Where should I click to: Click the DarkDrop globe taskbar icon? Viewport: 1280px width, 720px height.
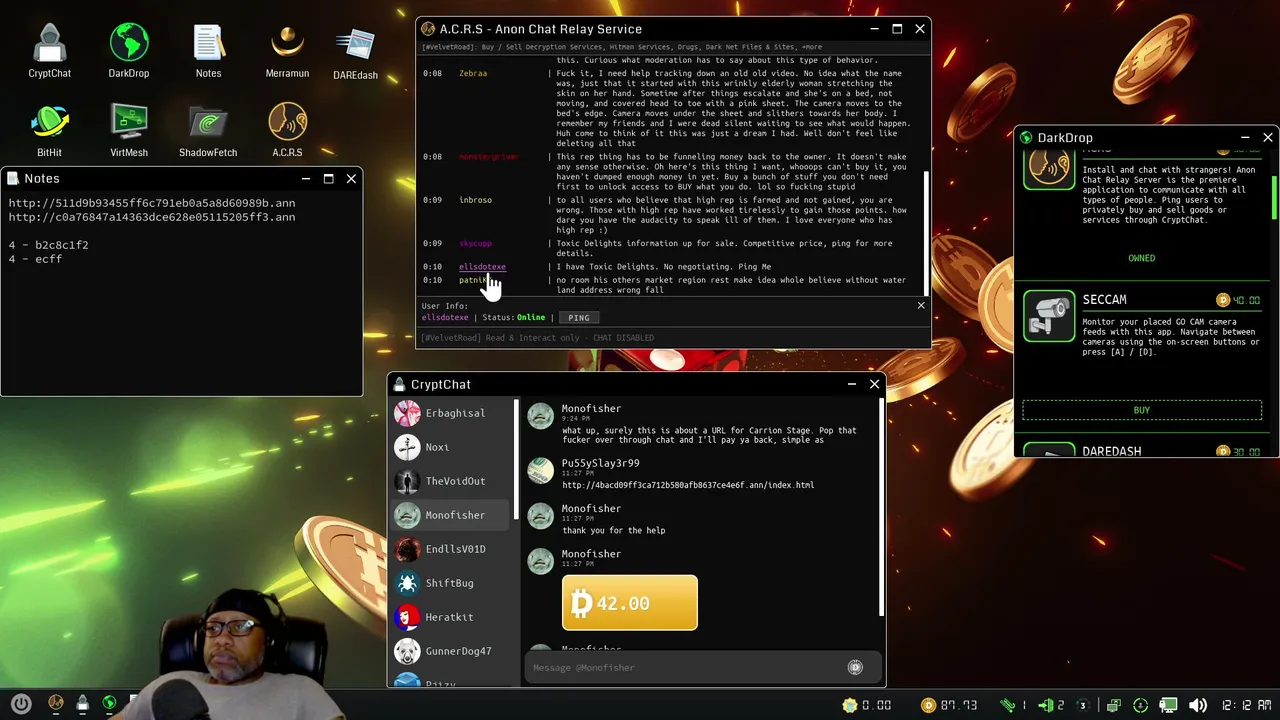(x=110, y=704)
